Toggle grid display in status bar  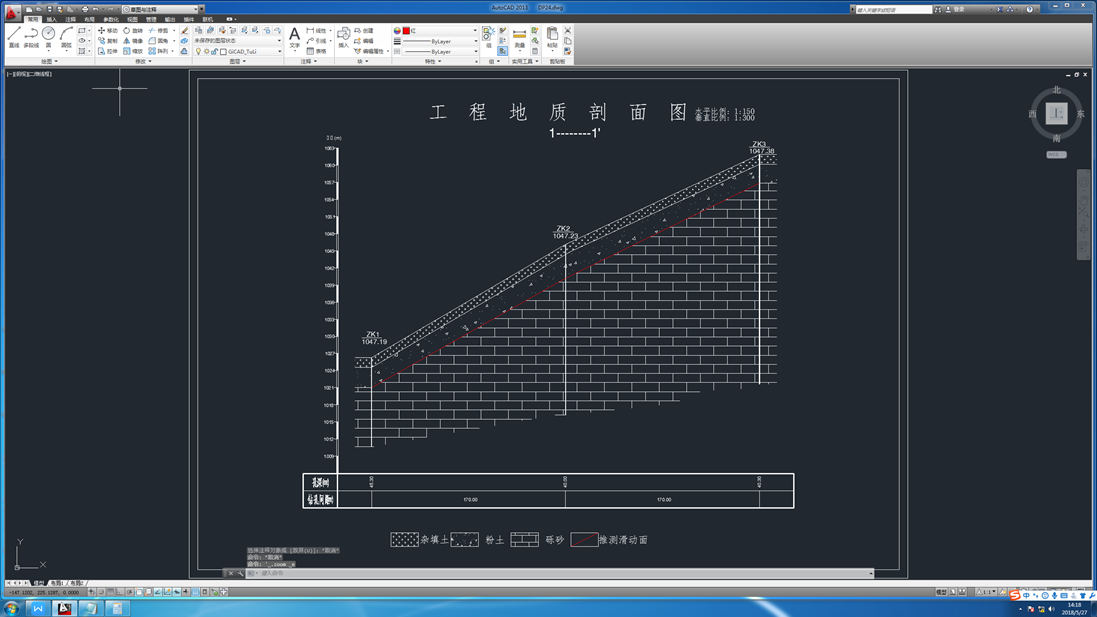click(x=110, y=592)
